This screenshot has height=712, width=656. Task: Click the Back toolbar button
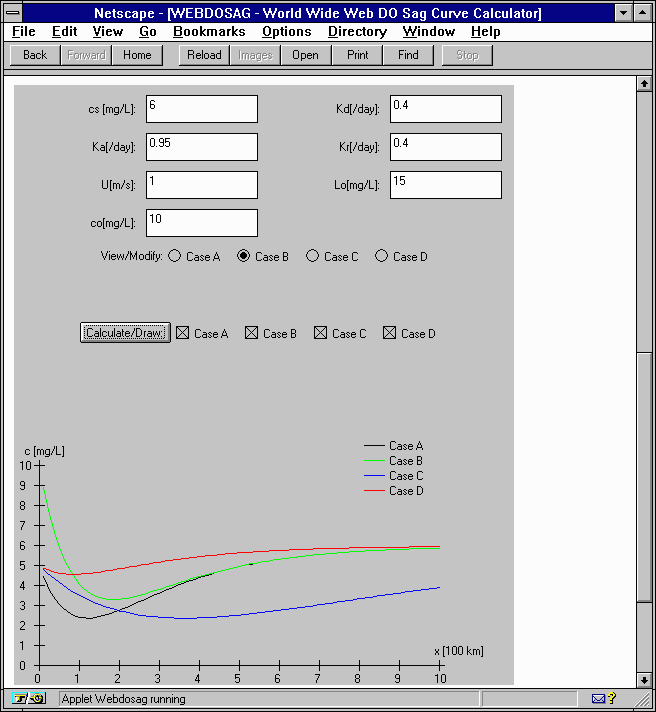click(35, 55)
